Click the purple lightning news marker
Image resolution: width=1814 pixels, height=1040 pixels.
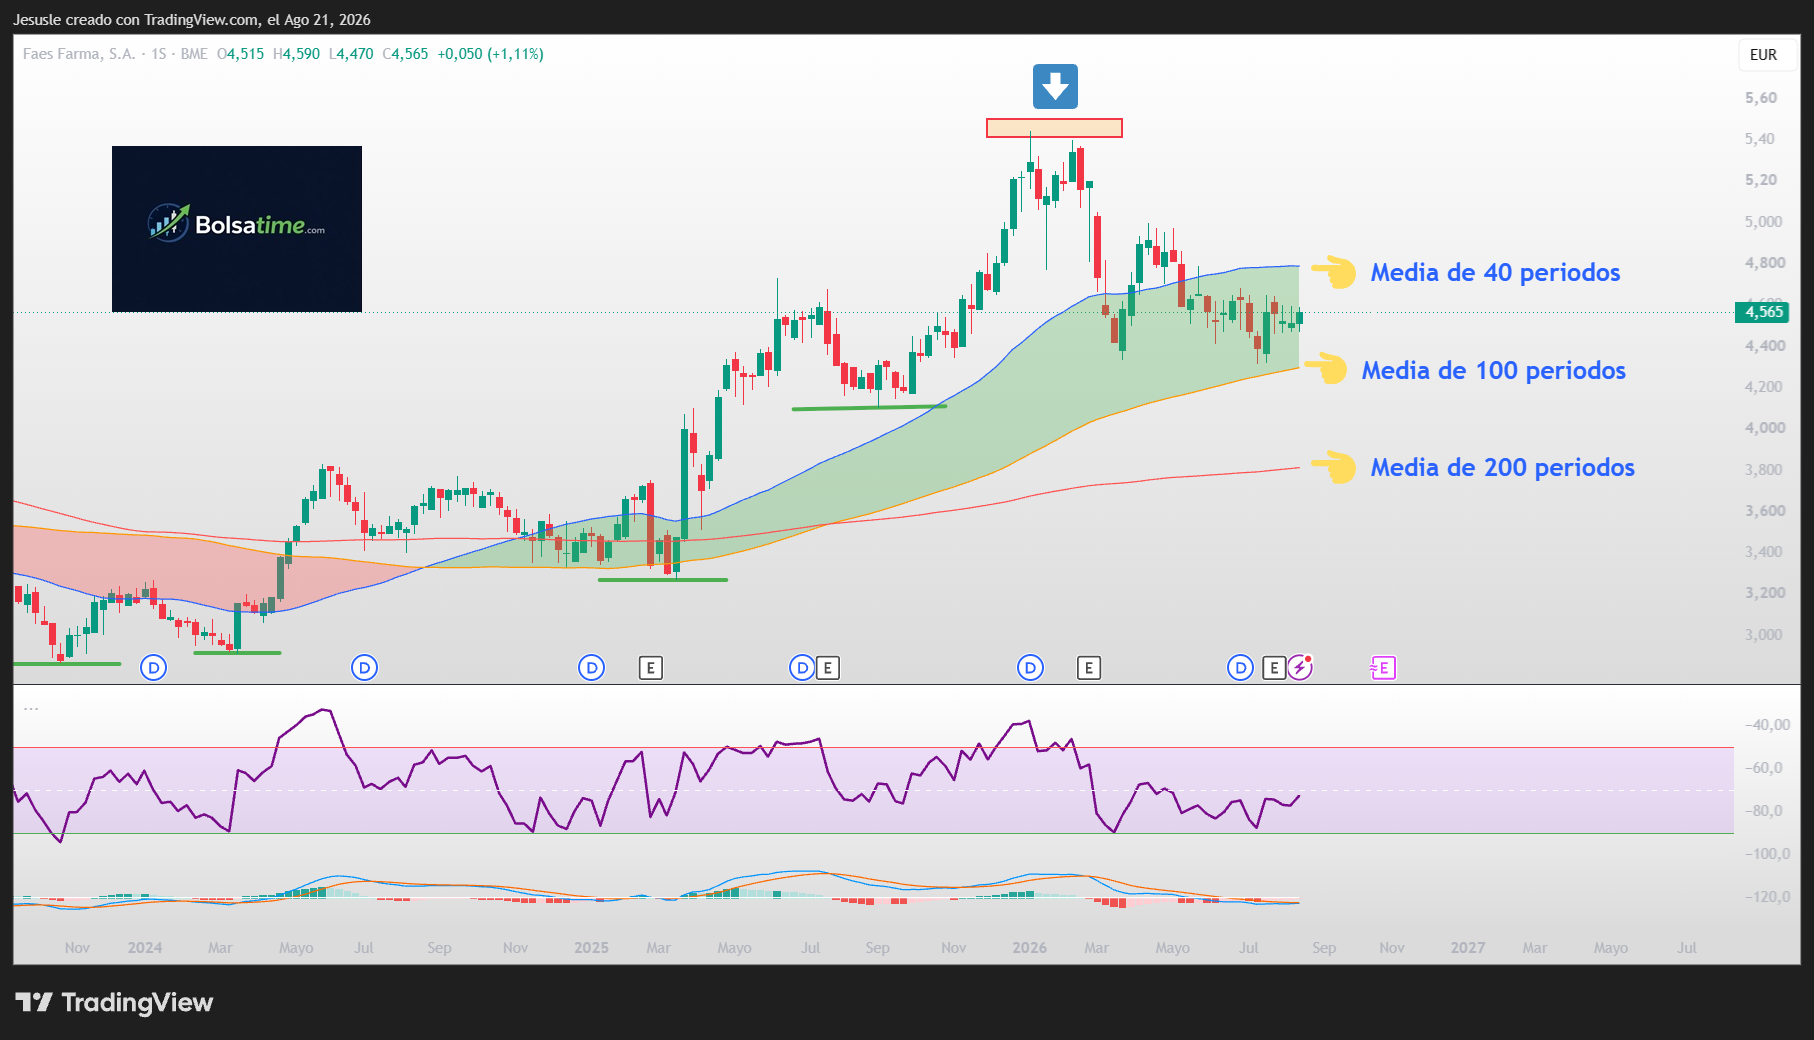click(x=1300, y=667)
